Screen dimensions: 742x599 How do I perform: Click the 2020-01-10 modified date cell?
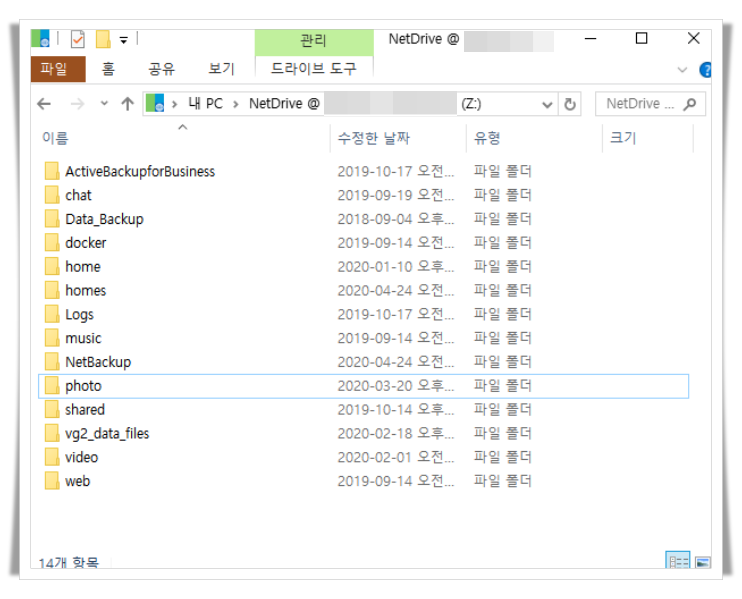click(396, 266)
